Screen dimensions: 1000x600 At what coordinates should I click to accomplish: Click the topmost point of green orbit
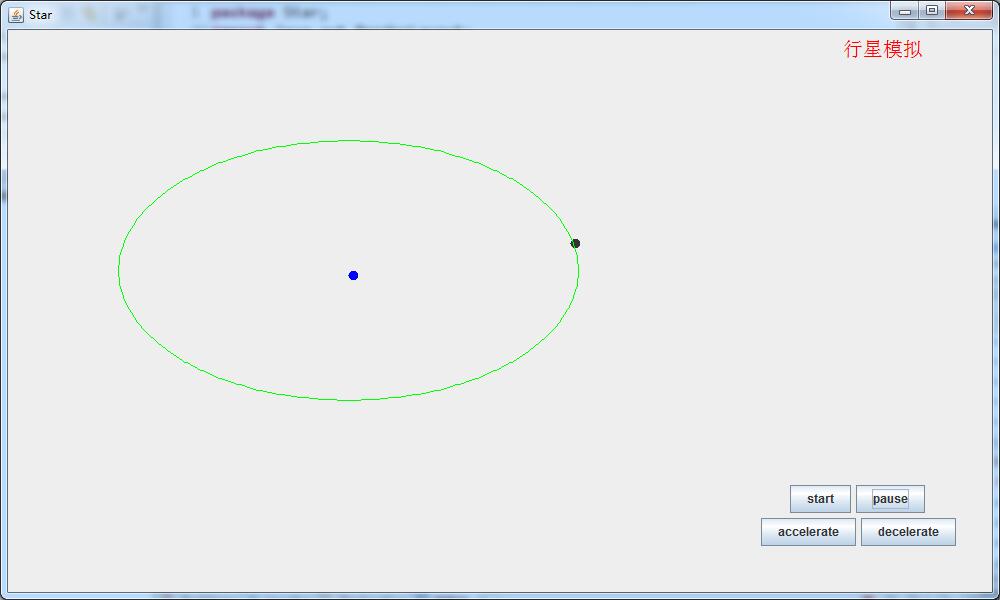pos(348,141)
